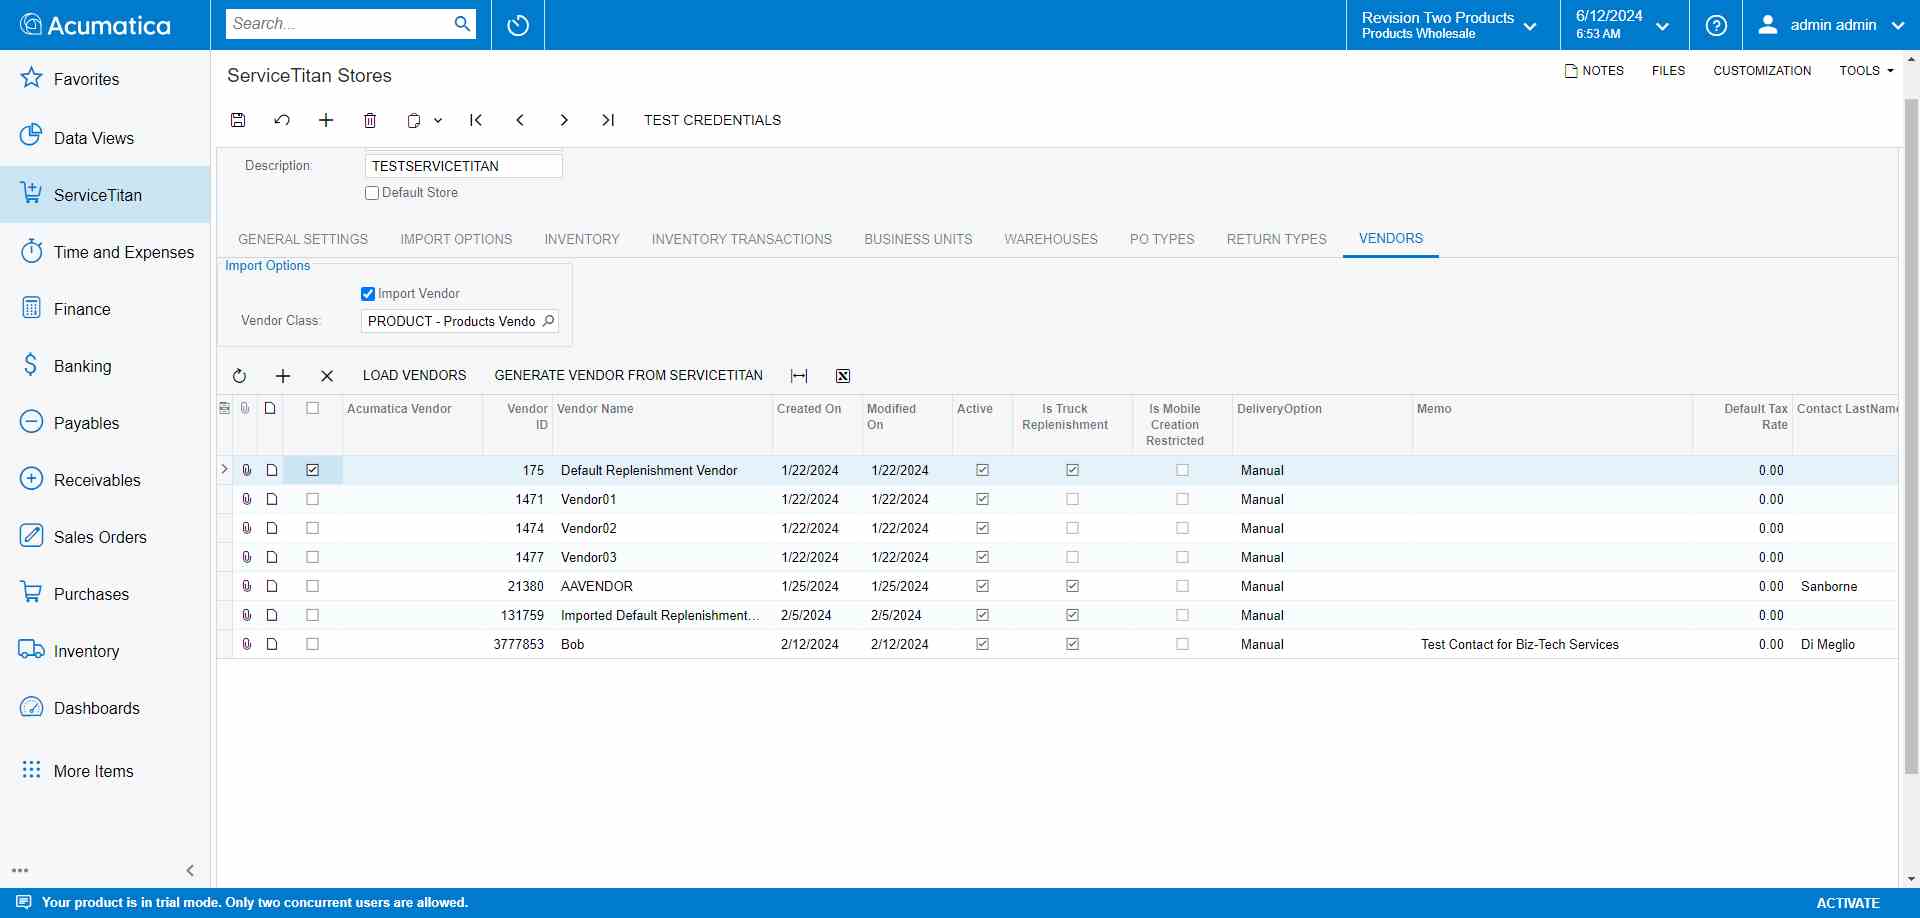Open Vendor Class lookup magnifier

(548, 321)
